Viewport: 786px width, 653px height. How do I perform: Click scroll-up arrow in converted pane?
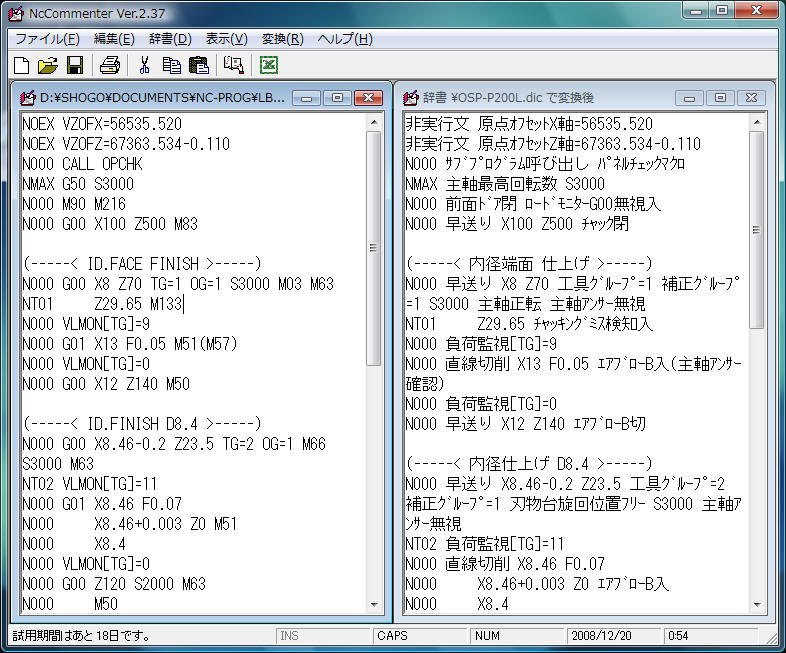click(757, 122)
